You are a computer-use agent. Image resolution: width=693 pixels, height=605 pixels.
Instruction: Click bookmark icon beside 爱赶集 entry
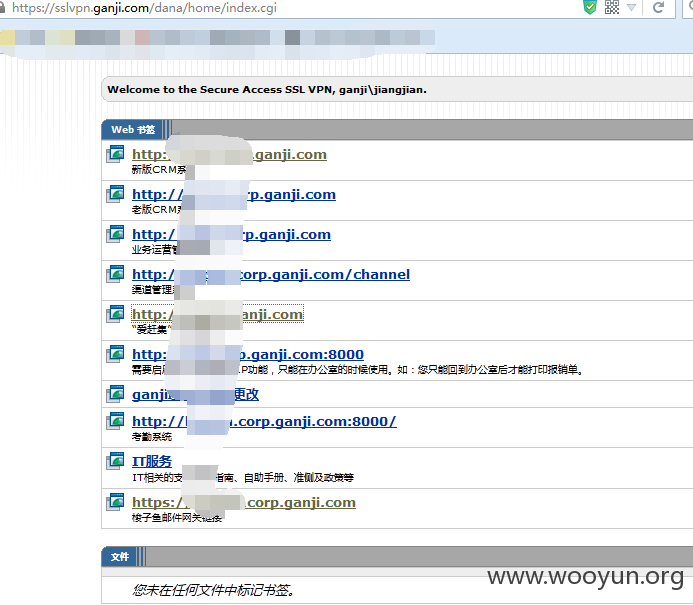point(115,314)
